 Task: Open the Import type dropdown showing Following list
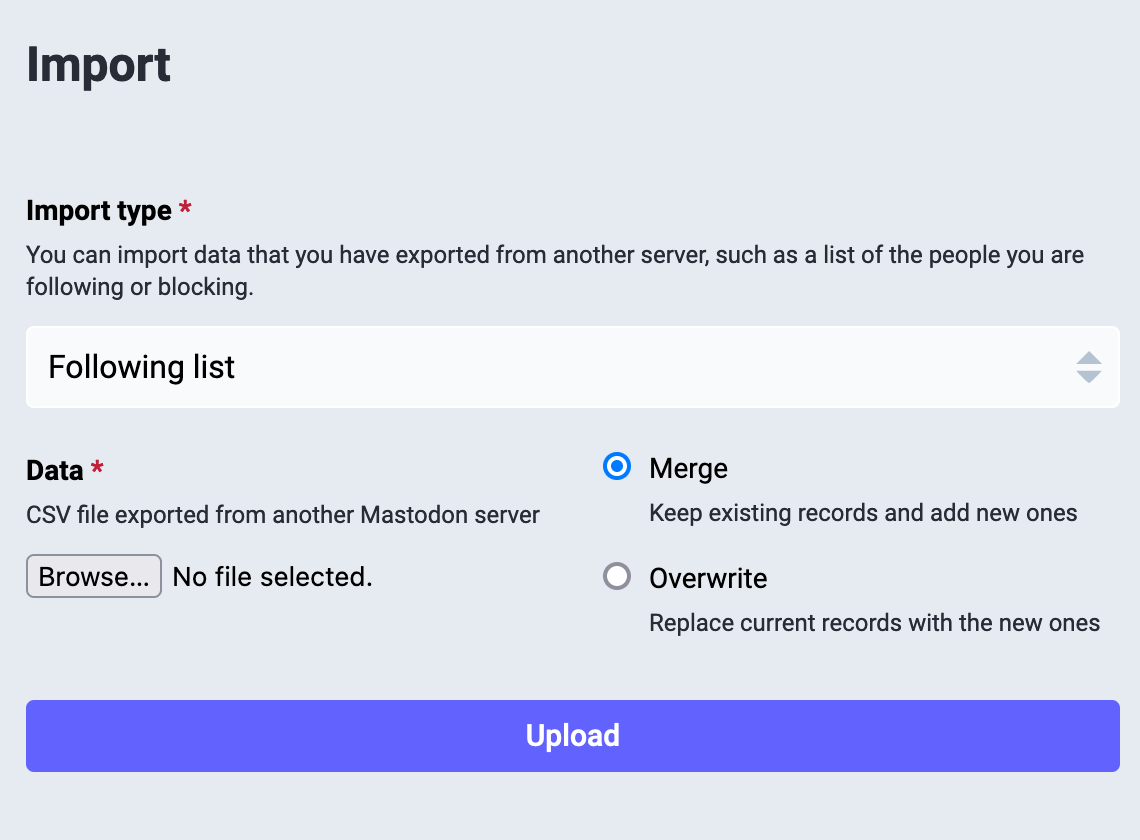tap(573, 367)
